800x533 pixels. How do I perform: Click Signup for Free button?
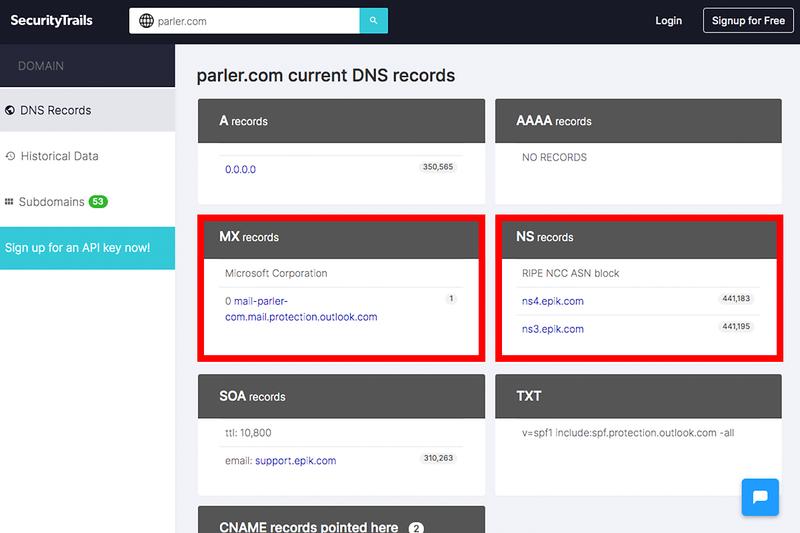tap(748, 21)
